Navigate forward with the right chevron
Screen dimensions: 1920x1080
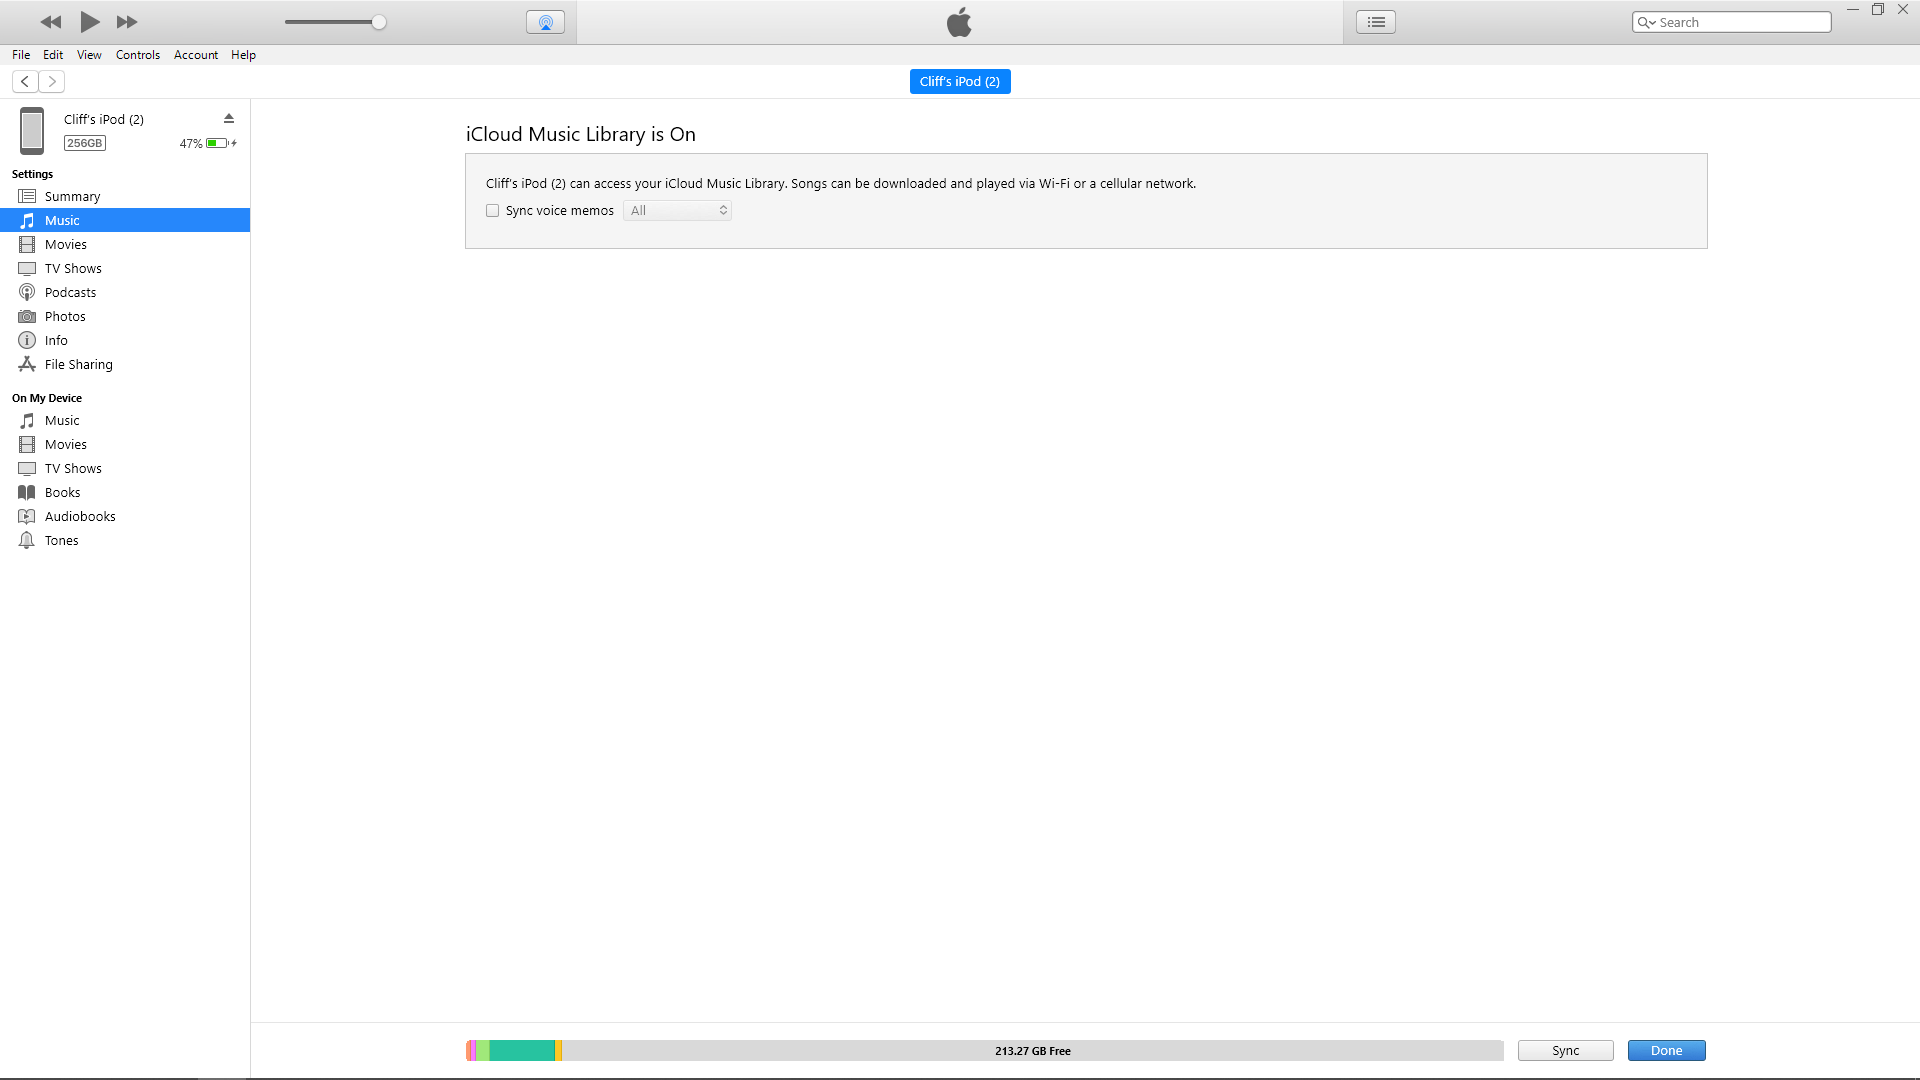click(52, 82)
